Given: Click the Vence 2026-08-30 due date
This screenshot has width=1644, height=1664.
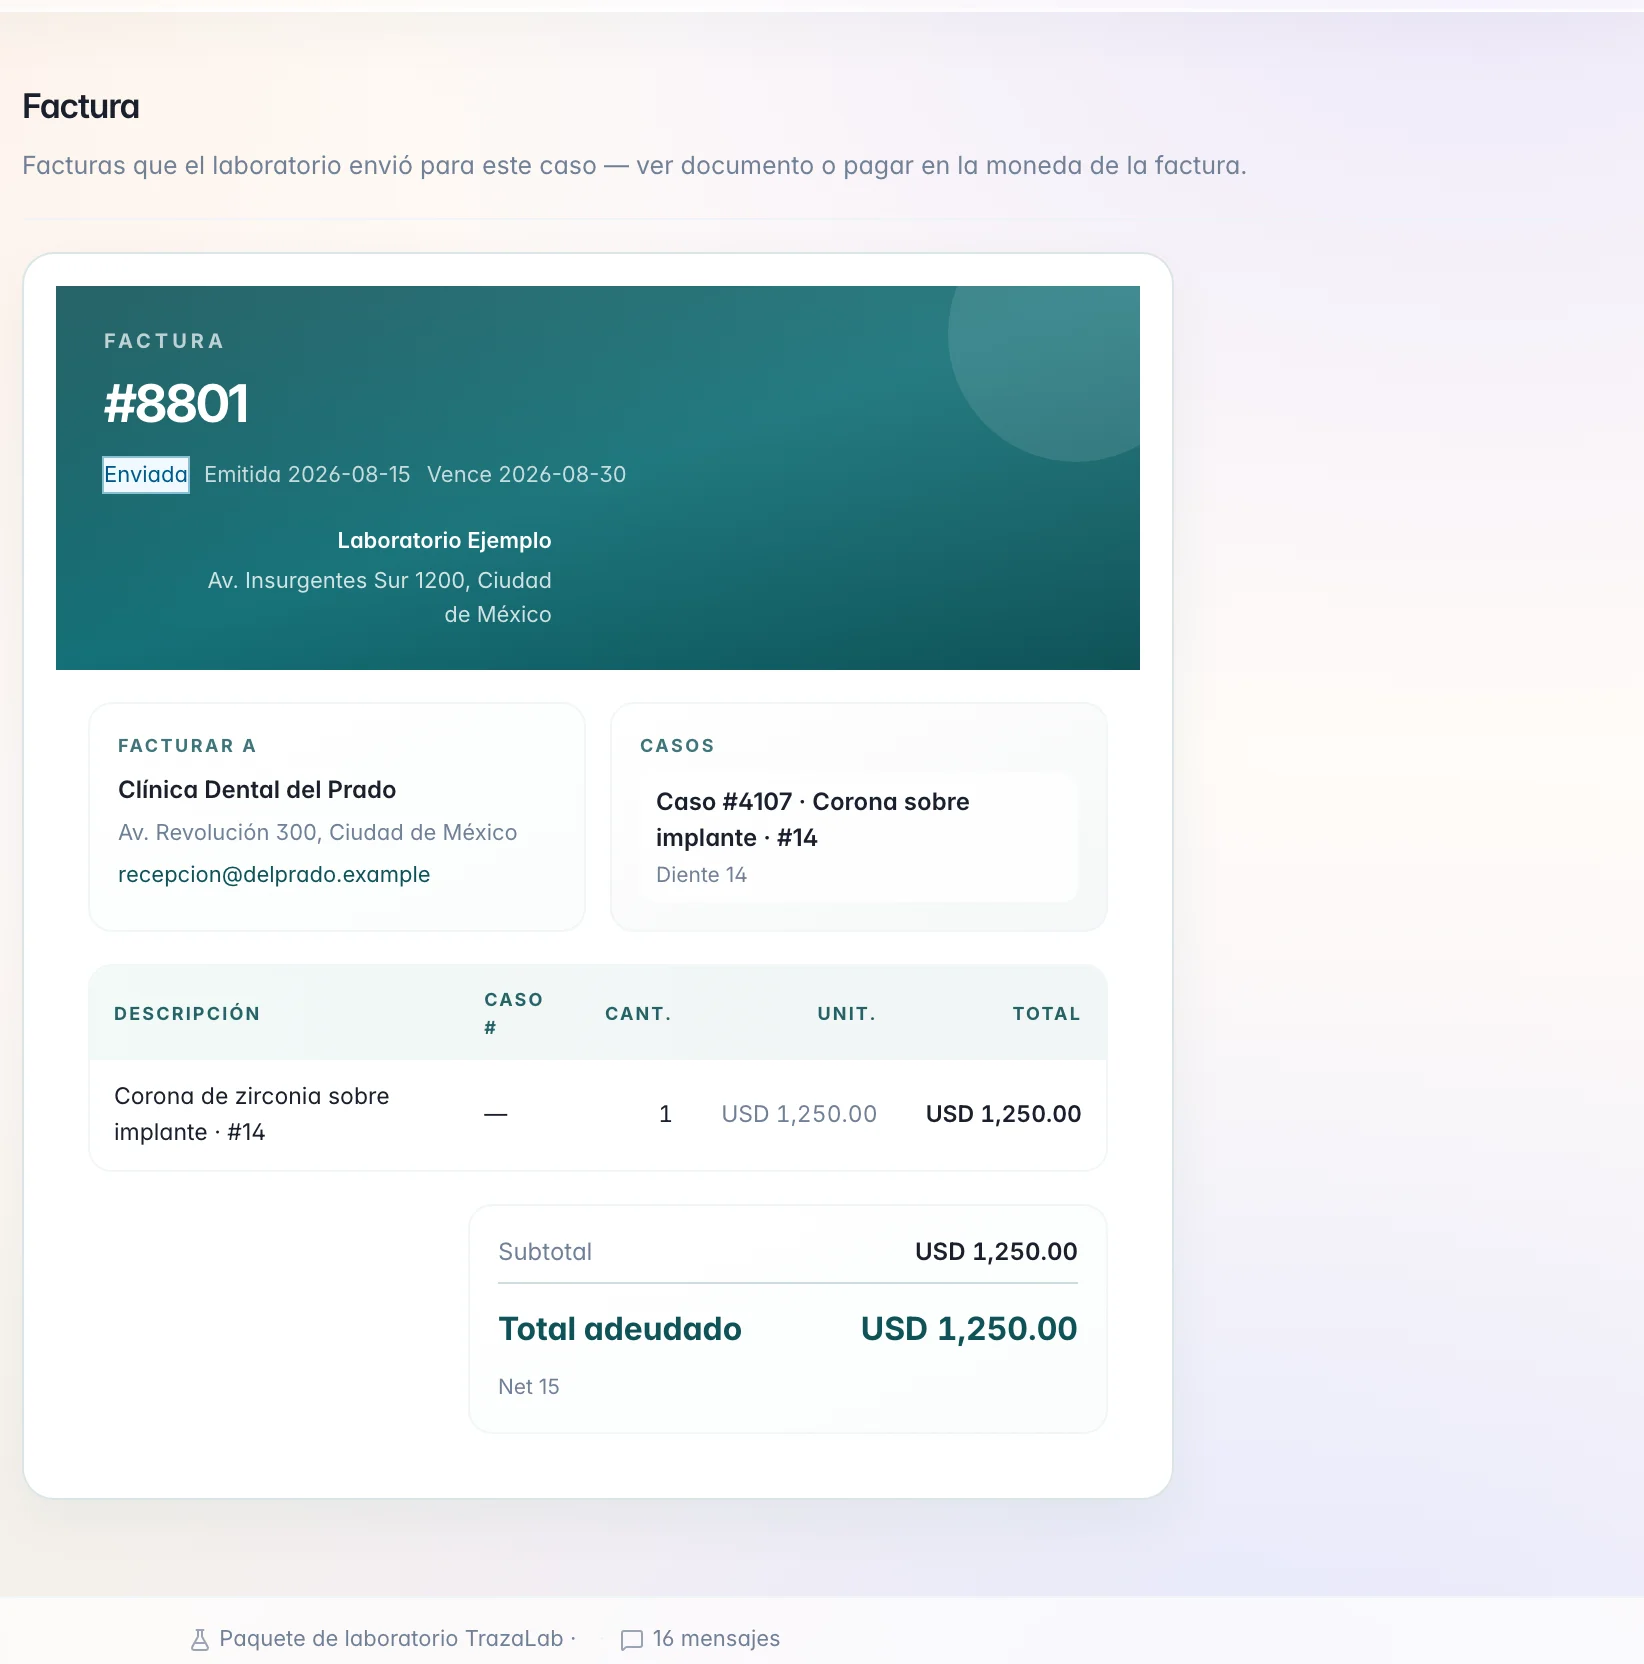Looking at the screenshot, I should coord(527,475).
